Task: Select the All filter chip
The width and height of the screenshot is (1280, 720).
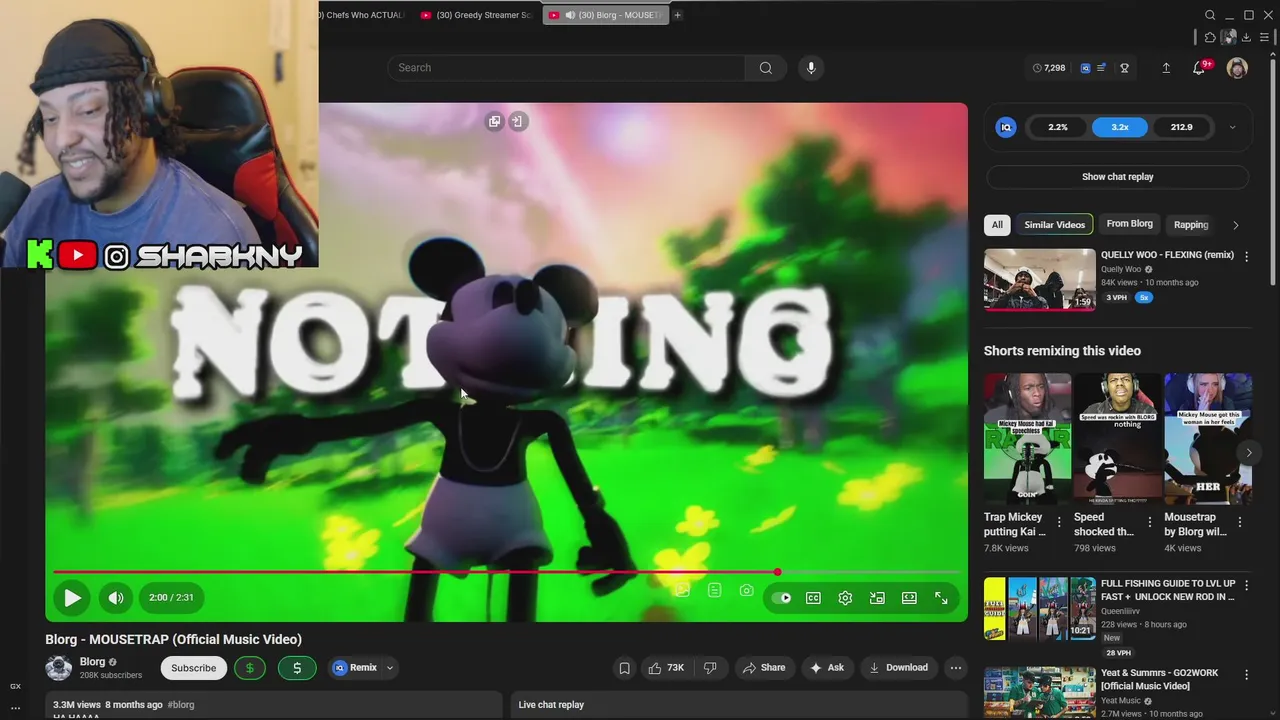Action: pos(997,225)
